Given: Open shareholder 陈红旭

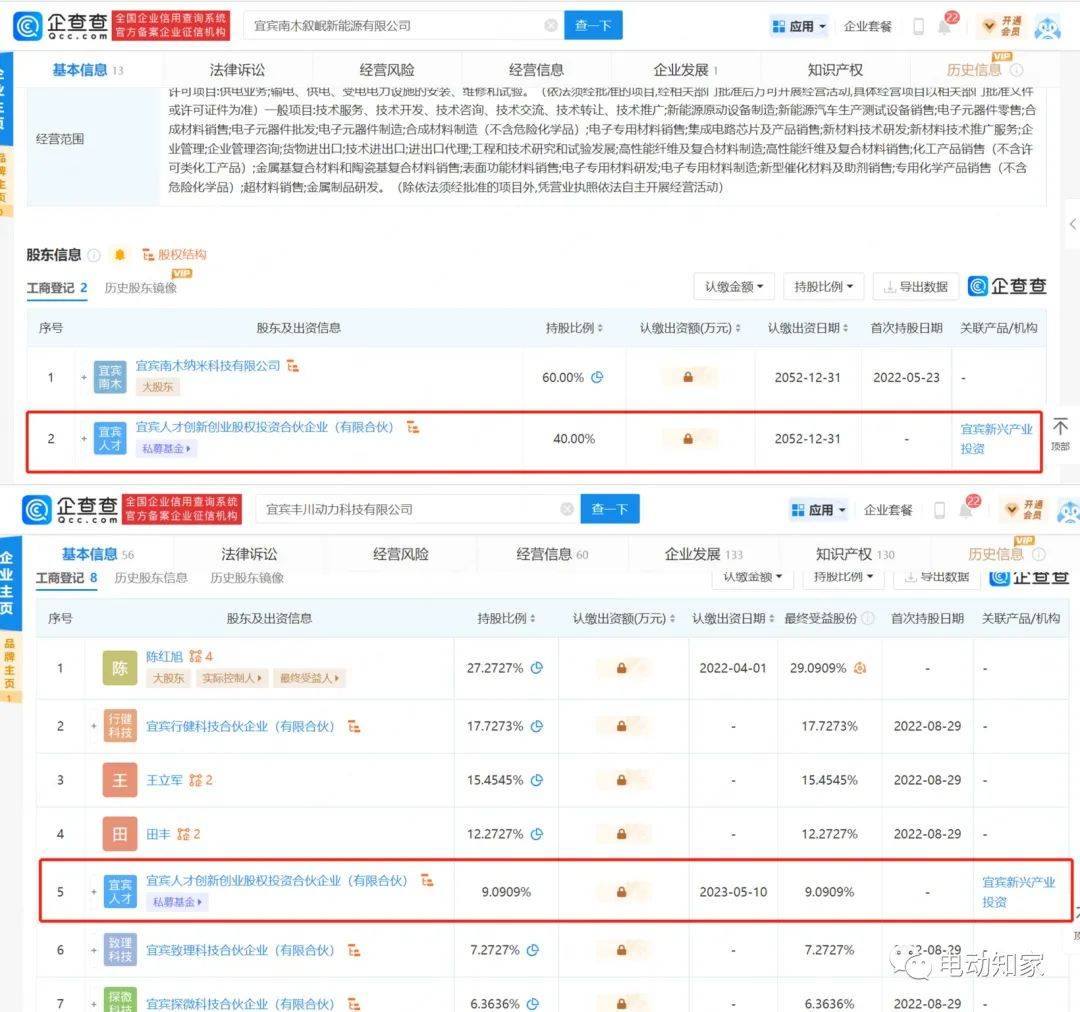Looking at the screenshot, I should (x=164, y=657).
